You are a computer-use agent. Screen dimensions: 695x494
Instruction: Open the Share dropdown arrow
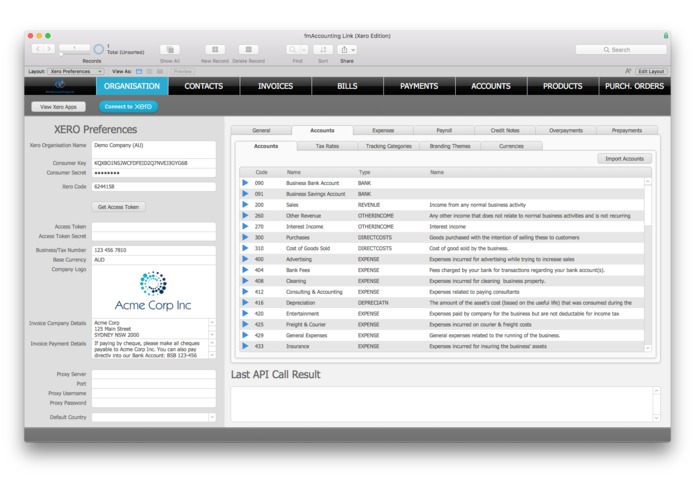click(x=353, y=50)
